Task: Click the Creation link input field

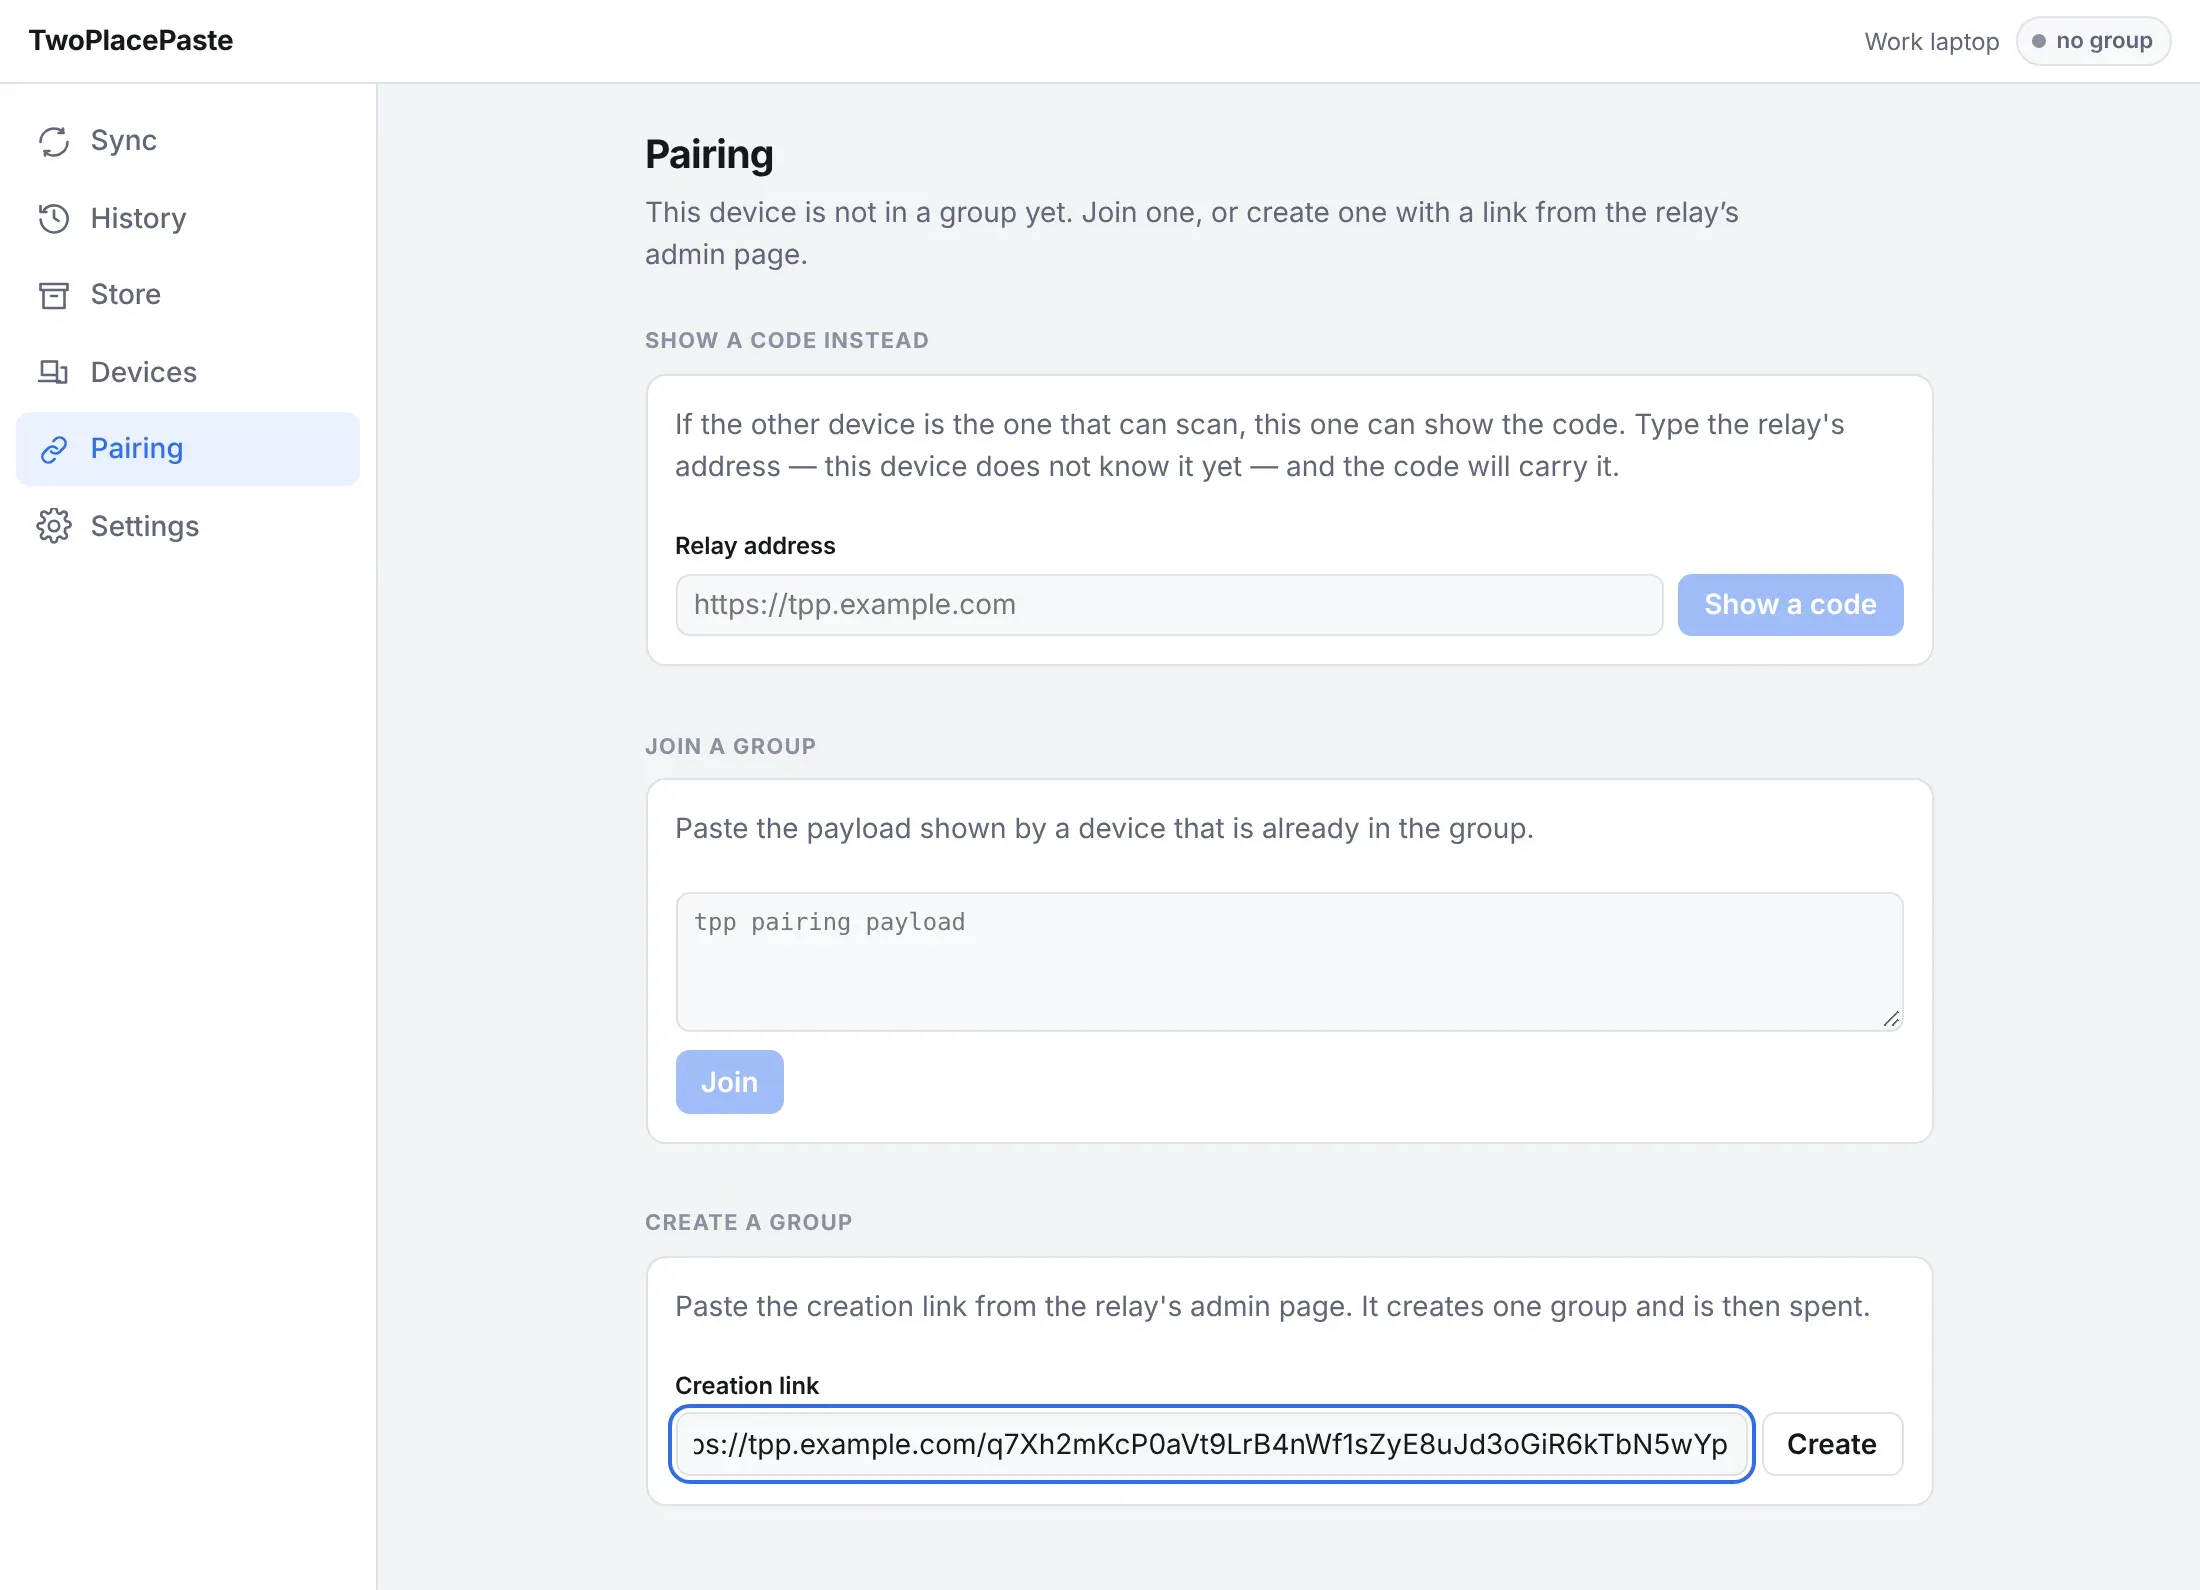Action: 1212,1444
